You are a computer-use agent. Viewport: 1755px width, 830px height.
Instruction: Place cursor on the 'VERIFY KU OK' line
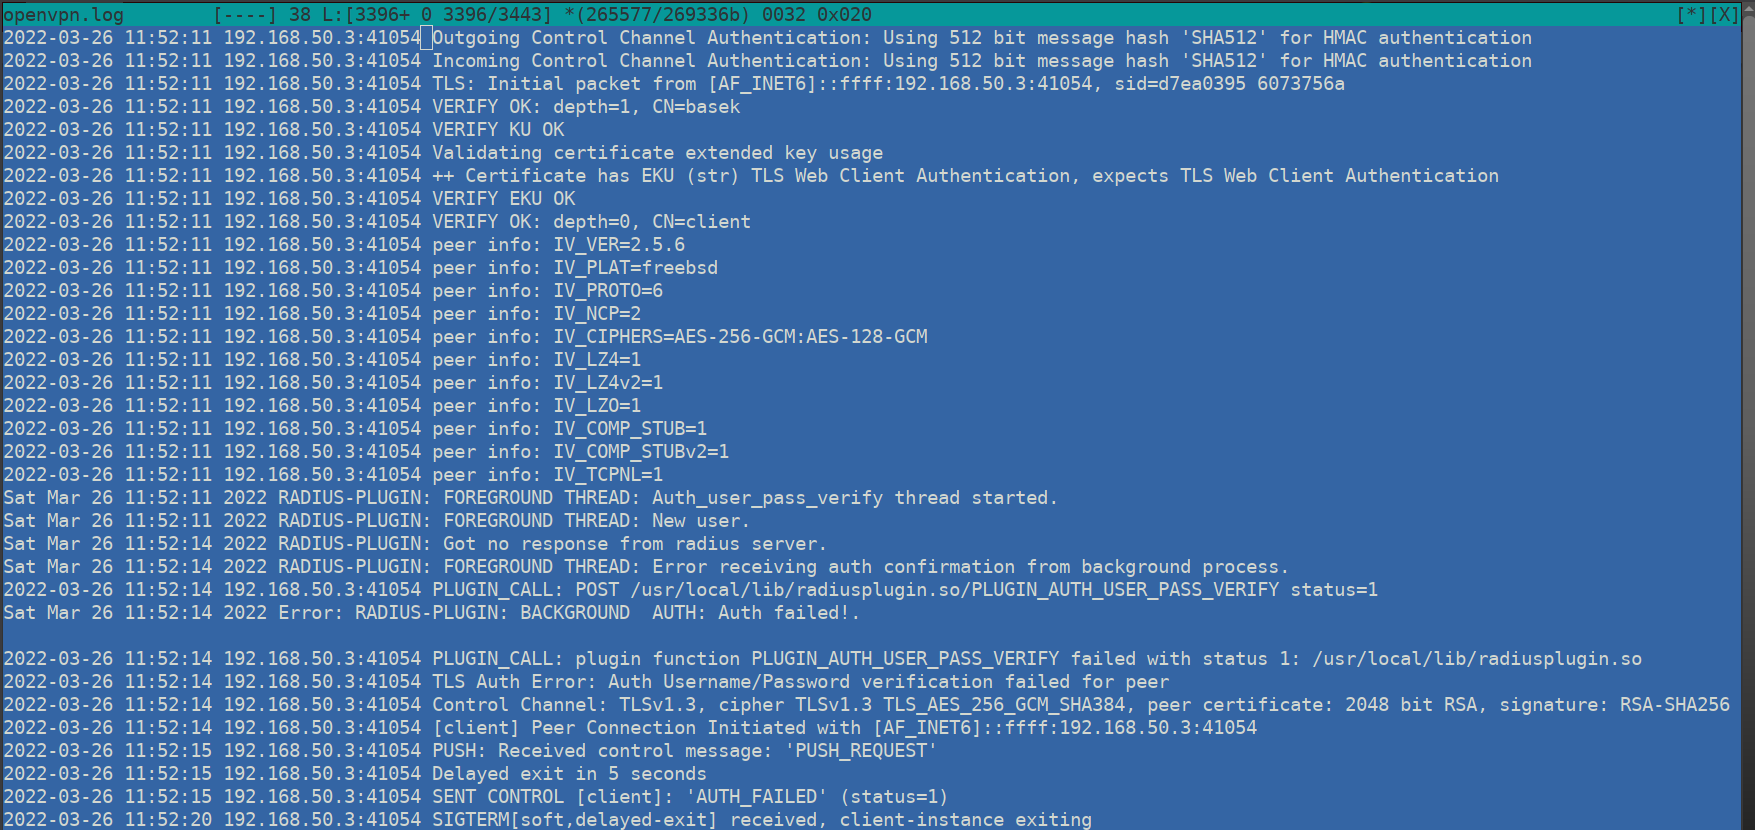pyautogui.click(x=498, y=130)
